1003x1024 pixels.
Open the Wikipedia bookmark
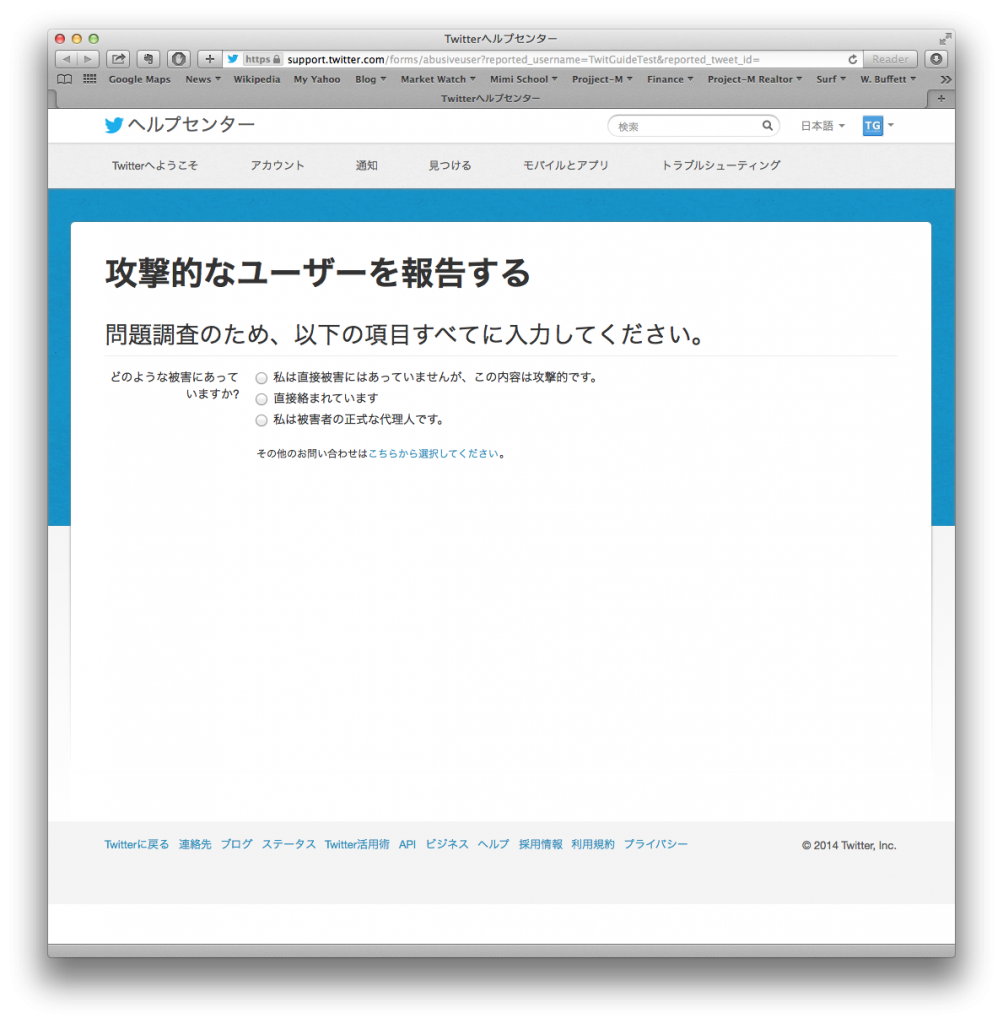(x=257, y=79)
